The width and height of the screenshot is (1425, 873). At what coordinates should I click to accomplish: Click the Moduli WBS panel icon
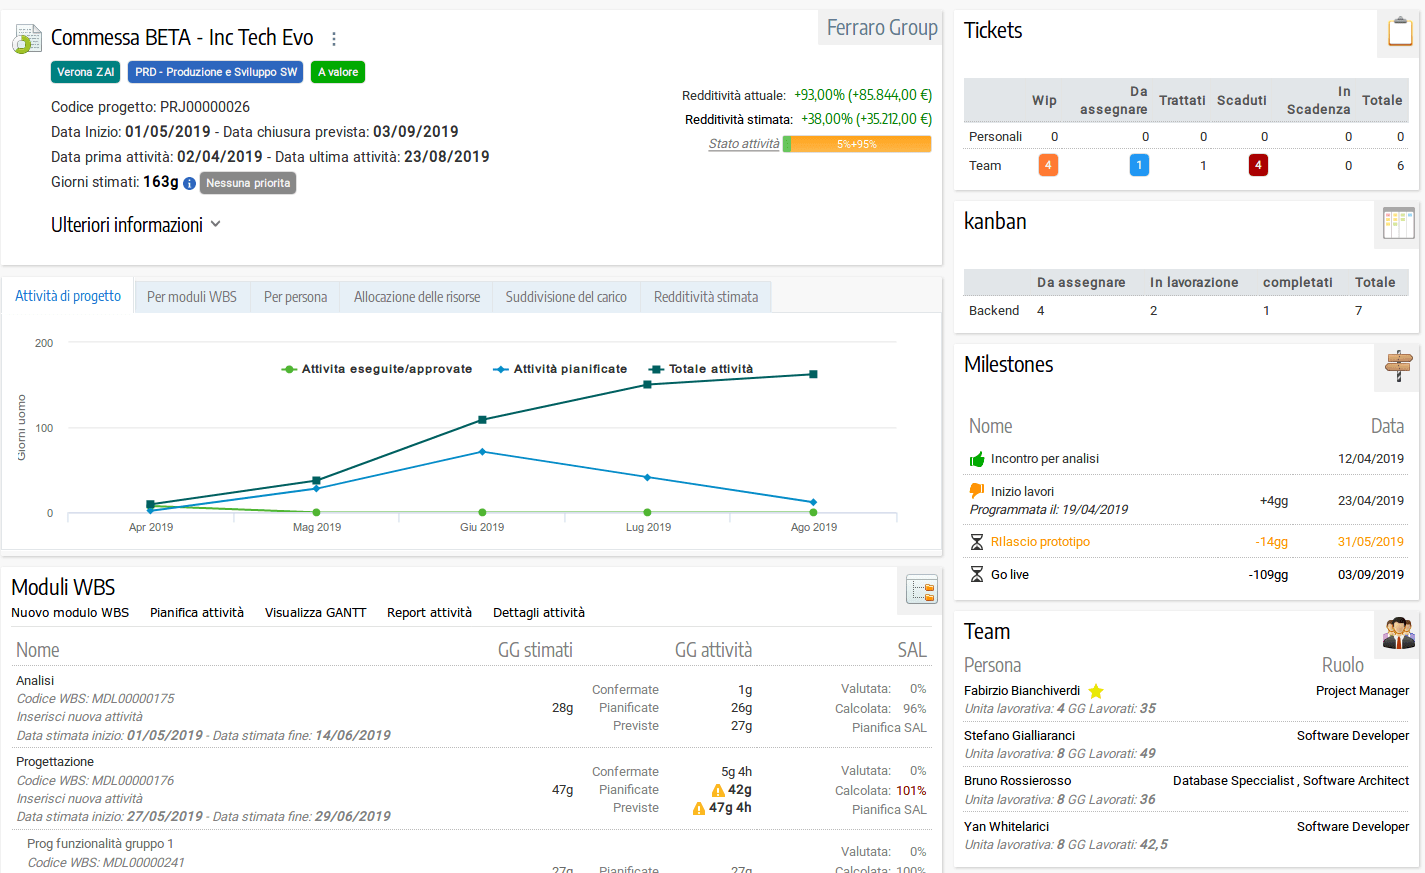pyautogui.click(x=921, y=590)
